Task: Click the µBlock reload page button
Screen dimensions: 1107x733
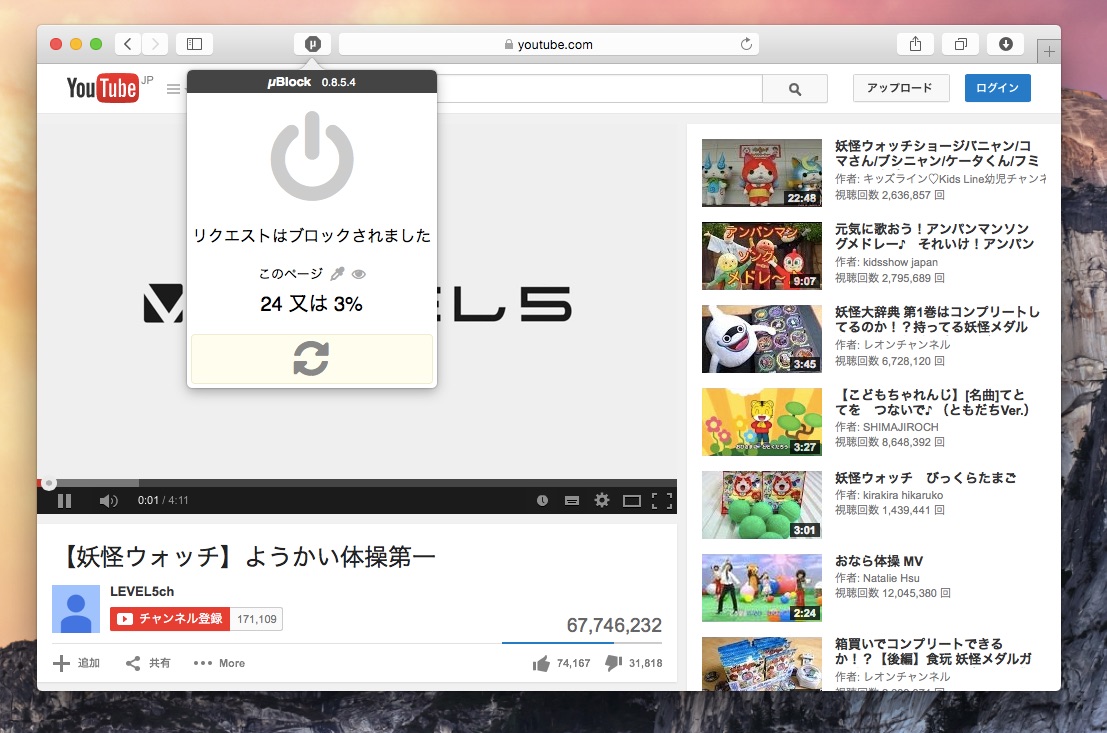Action: coord(311,359)
